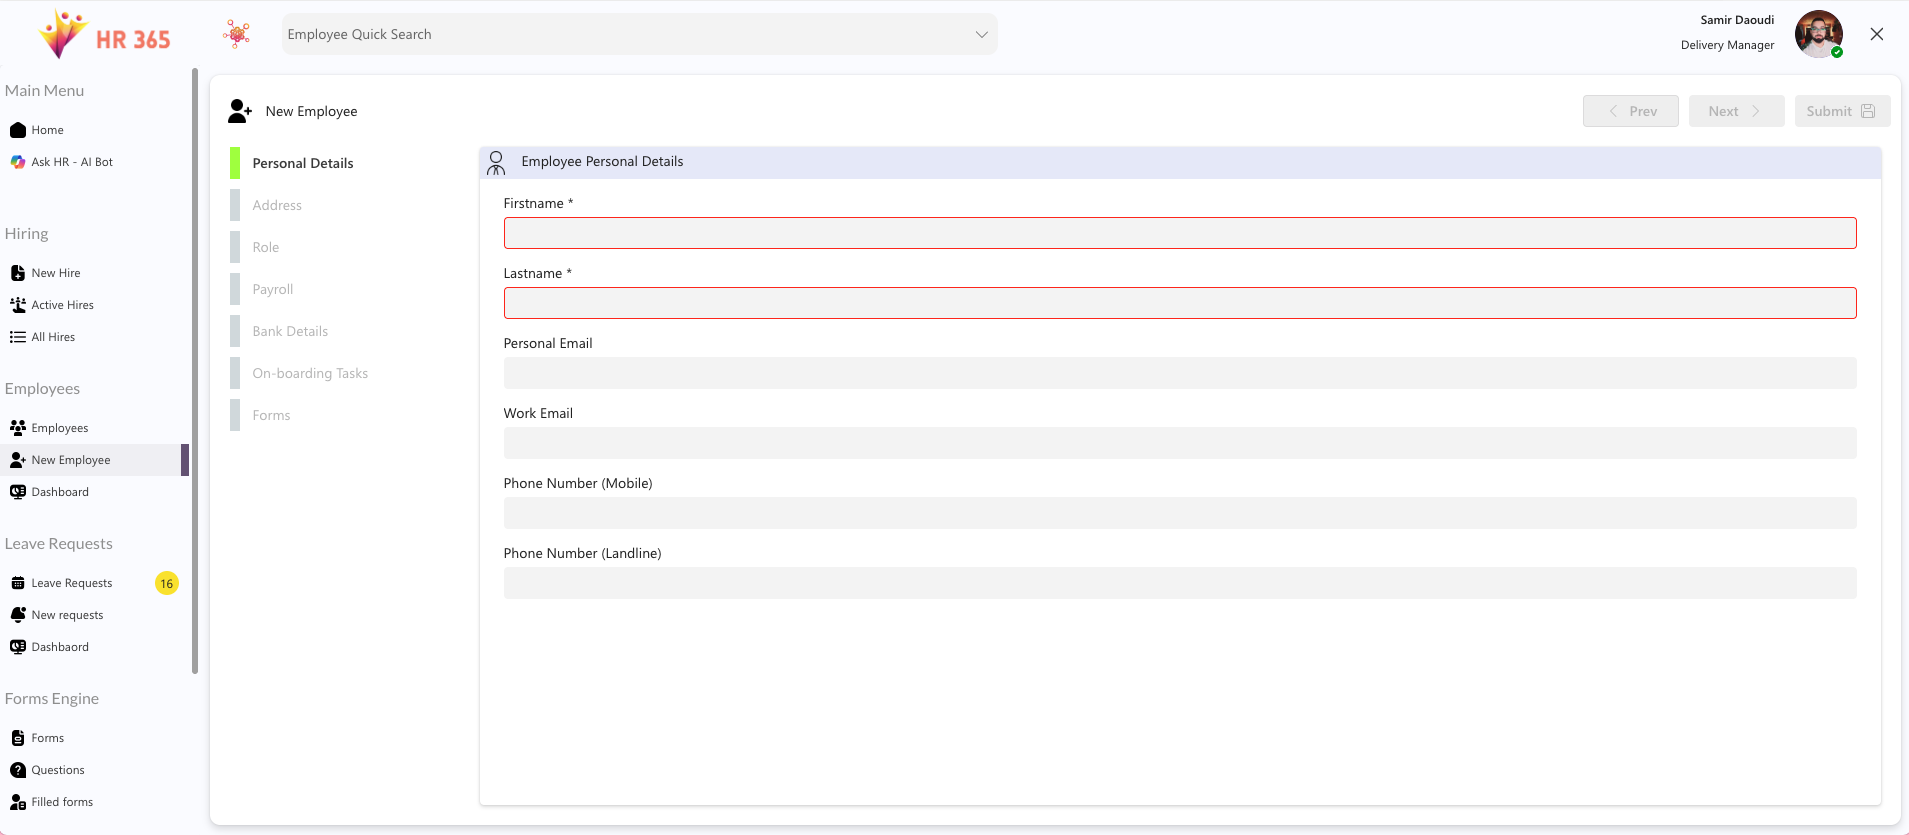Image resolution: width=1909 pixels, height=835 pixels.
Task: Open Samir Daoudi profile avatar
Action: coord(1817,34)
